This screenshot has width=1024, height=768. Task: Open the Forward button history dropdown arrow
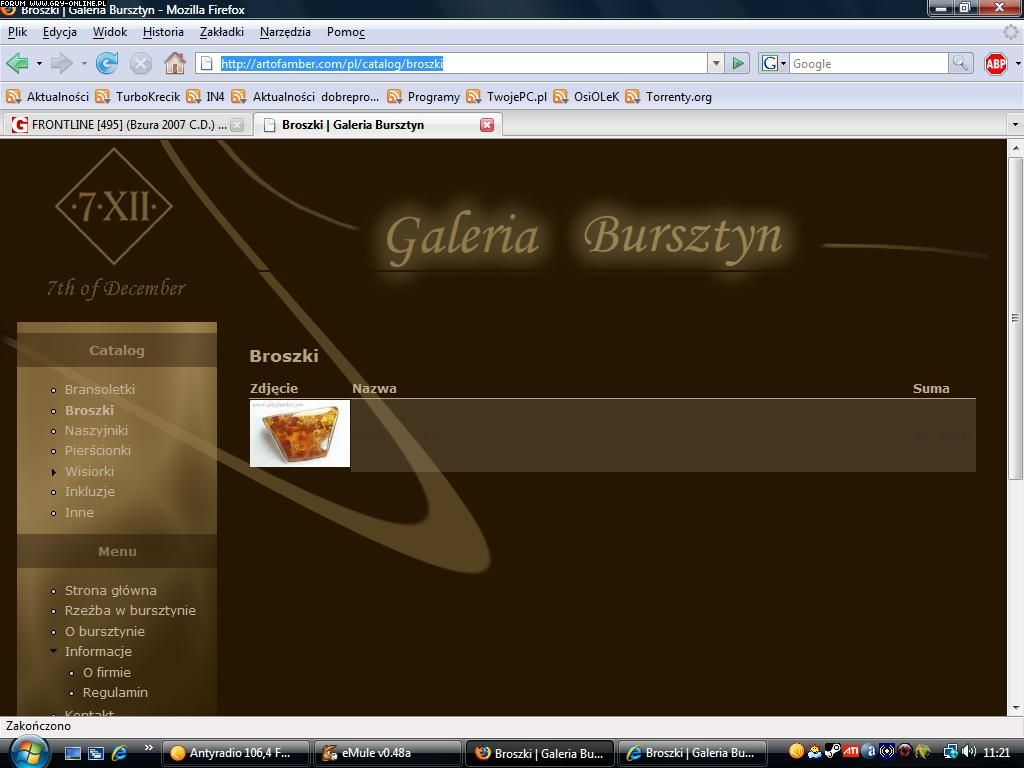pyautogui.click(x=84, y=63)
